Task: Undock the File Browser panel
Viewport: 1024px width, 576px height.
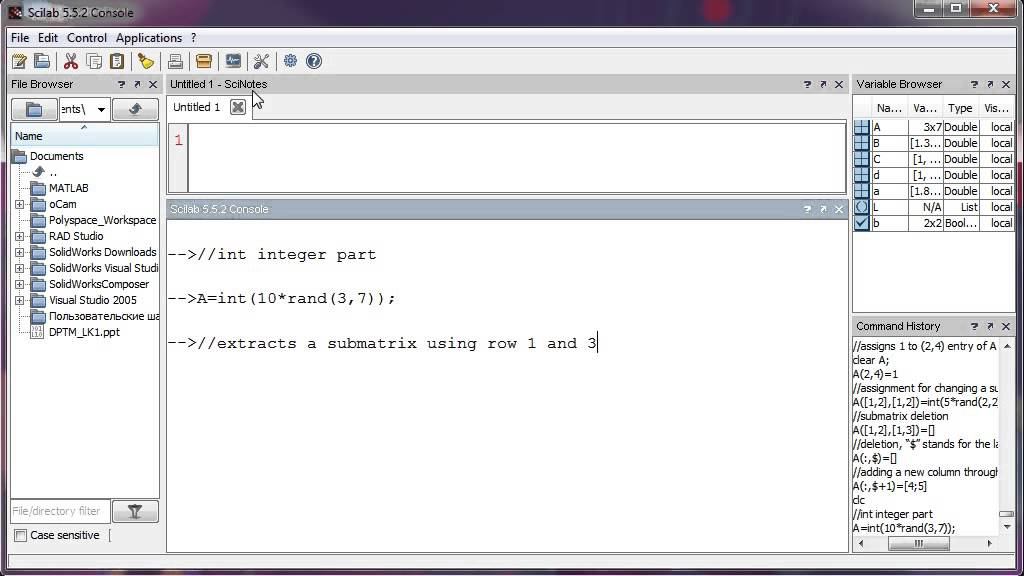Action: pyautogui.click(x=137, y=84)
